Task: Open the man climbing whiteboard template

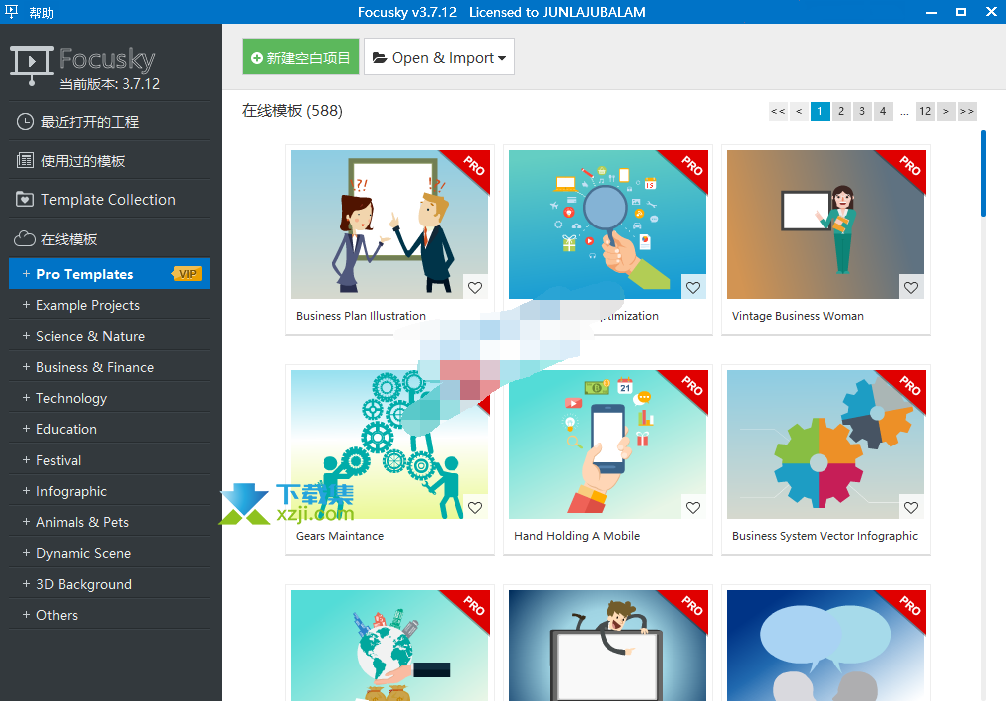Action: point(608,645)
